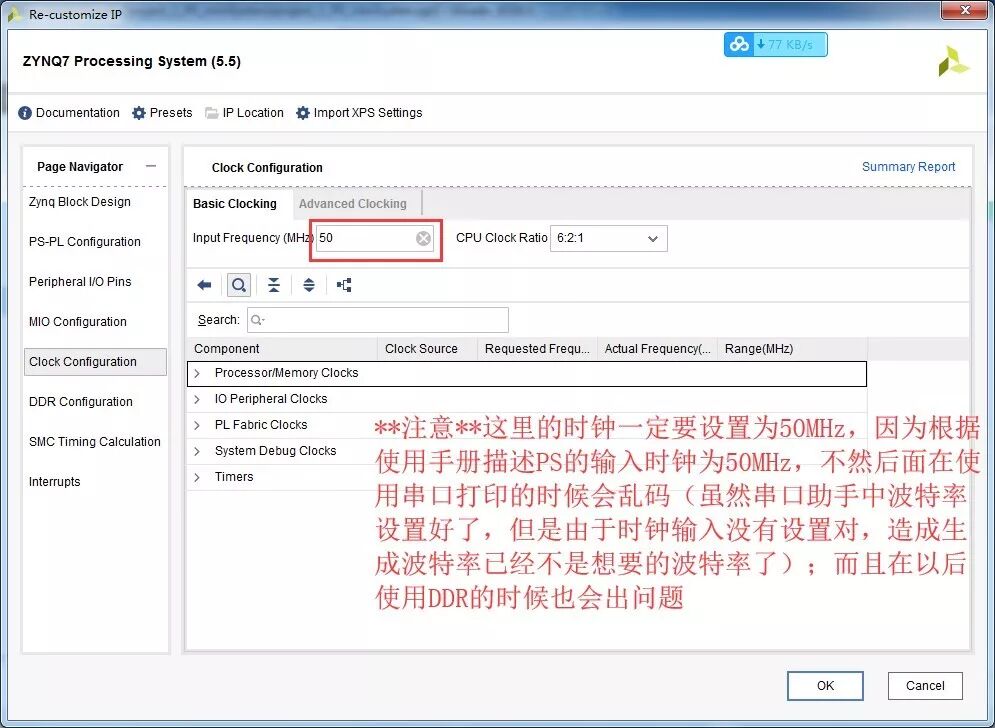This screenshot has height=728, width=995.
Task: Collapse Page Navigator with minus icon
Action: 150,166
